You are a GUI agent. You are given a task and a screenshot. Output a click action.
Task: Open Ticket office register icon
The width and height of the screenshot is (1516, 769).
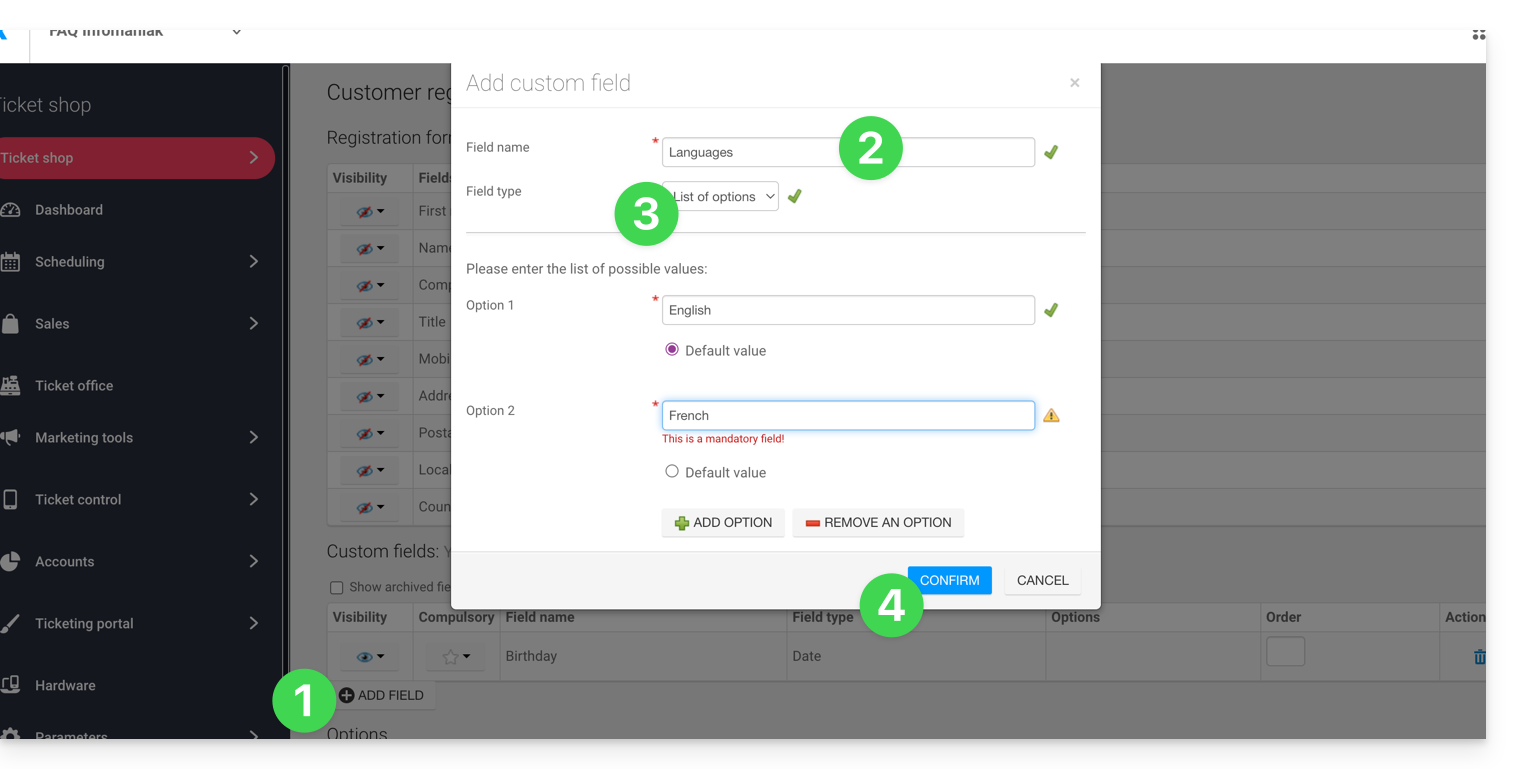click(10, 386)
